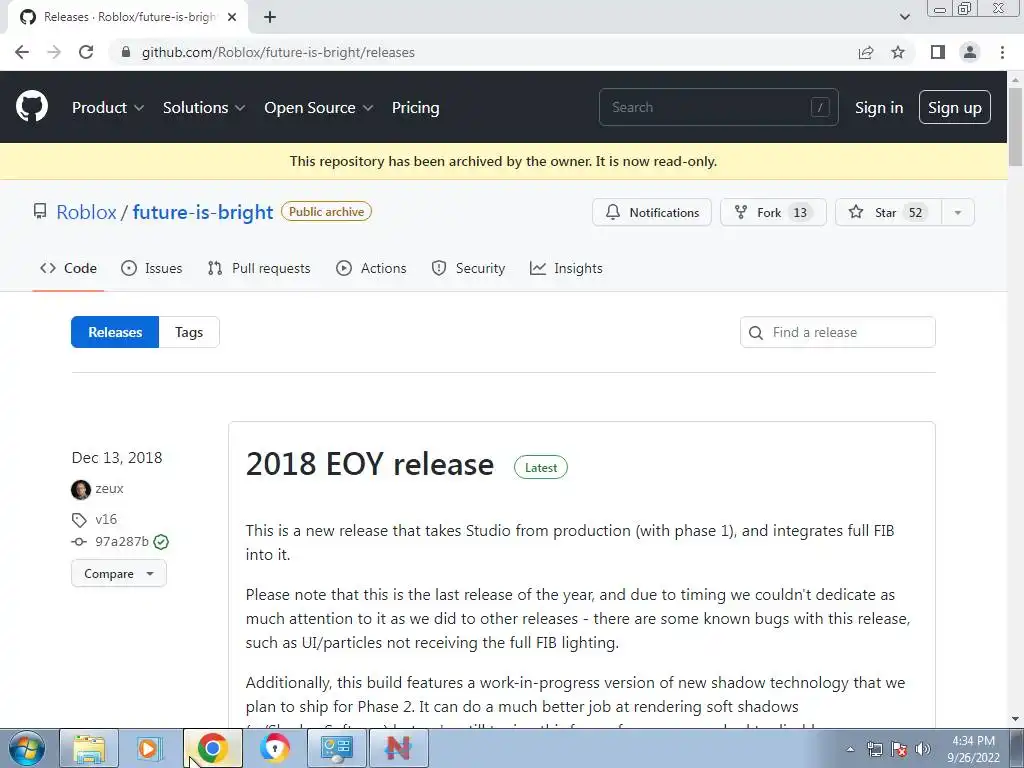The image size is (1024, 768).
Task: Open the key-lock app in taskbar
Action: pos(274,748)
